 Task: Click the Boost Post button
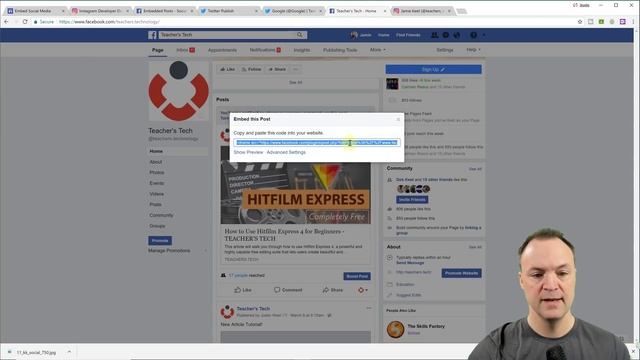(x=357, y=276)
